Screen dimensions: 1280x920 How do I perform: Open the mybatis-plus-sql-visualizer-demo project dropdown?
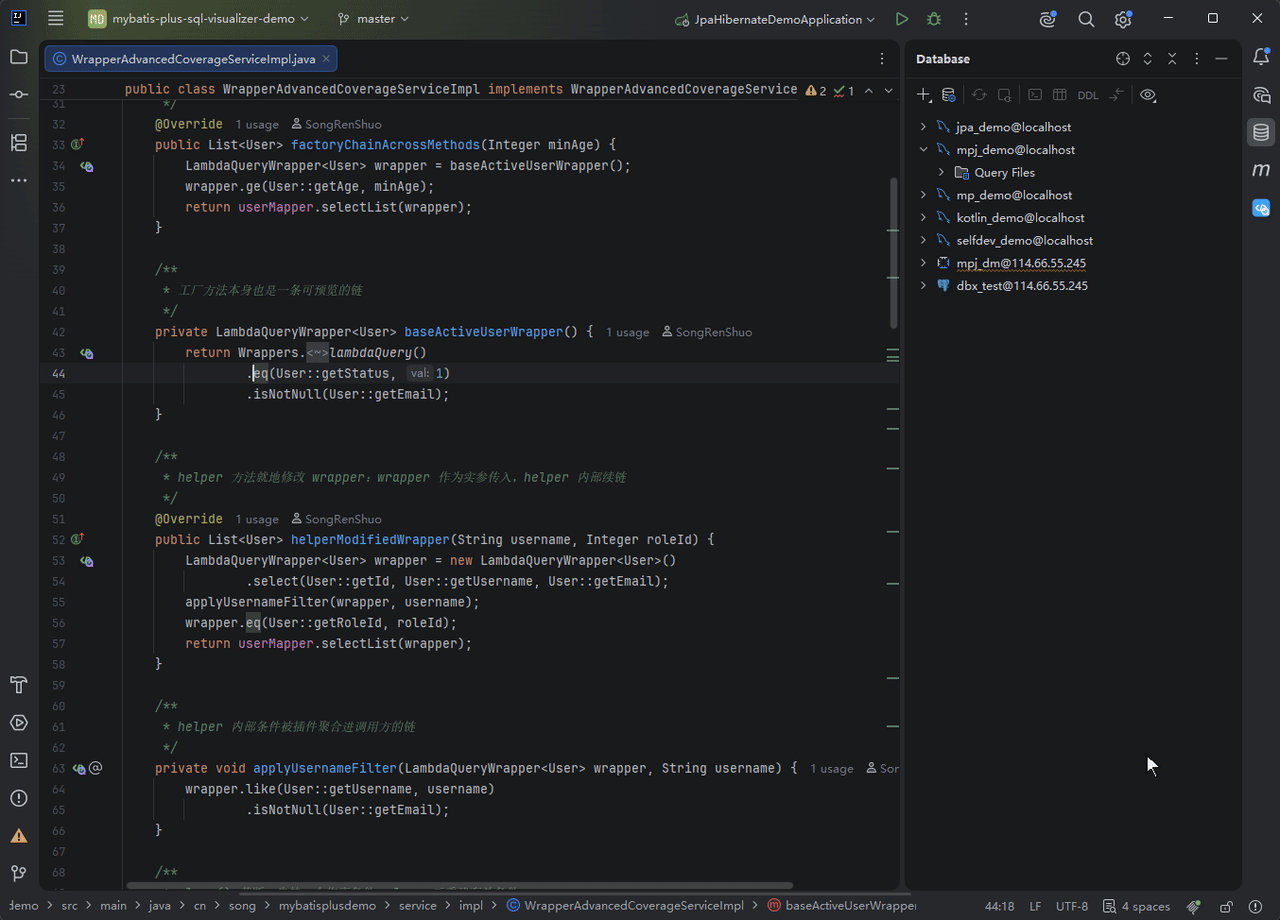coord(199,19)
